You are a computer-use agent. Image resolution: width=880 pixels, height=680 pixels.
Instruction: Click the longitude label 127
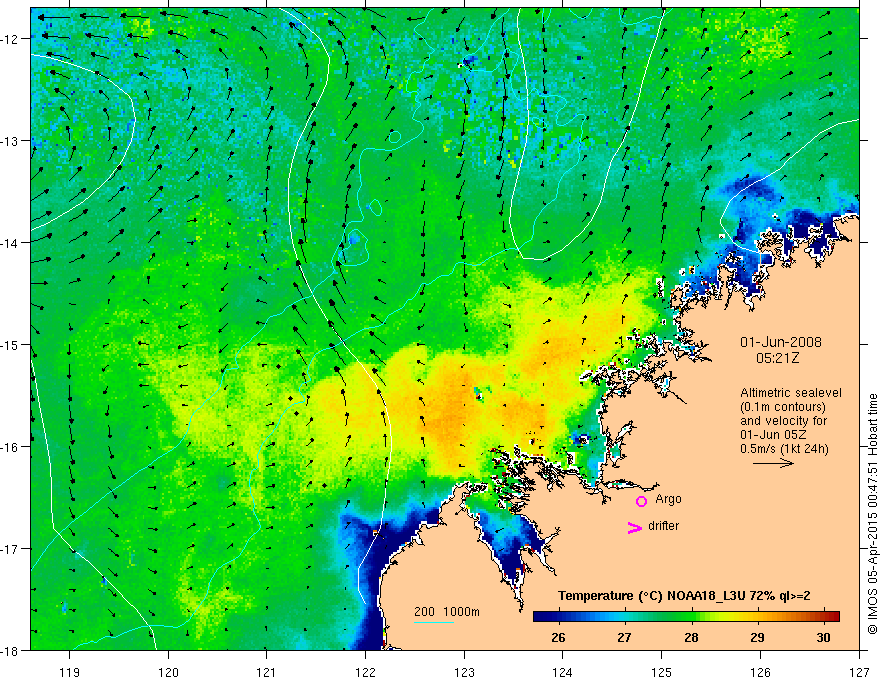859,672
